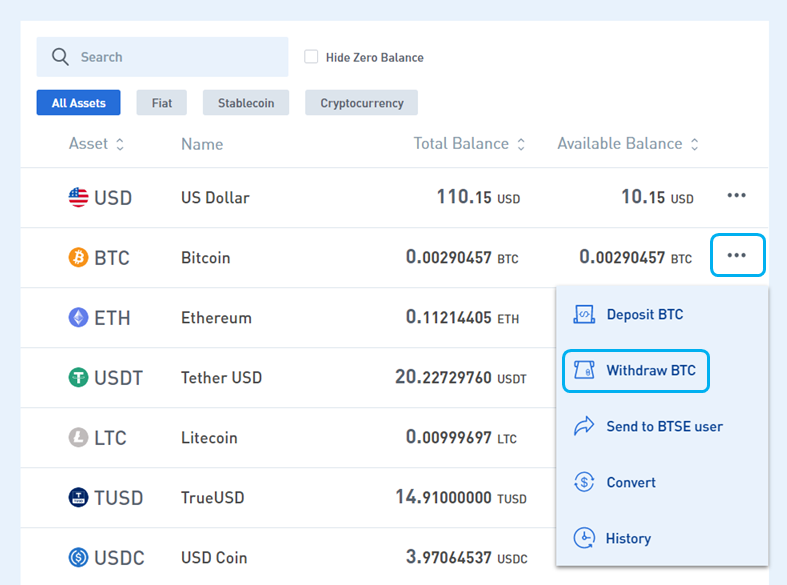Viewport: 787px width, 585px height.
Task: Click the 0.11214405 ETH total balance
Action: (x=462, y=318)
